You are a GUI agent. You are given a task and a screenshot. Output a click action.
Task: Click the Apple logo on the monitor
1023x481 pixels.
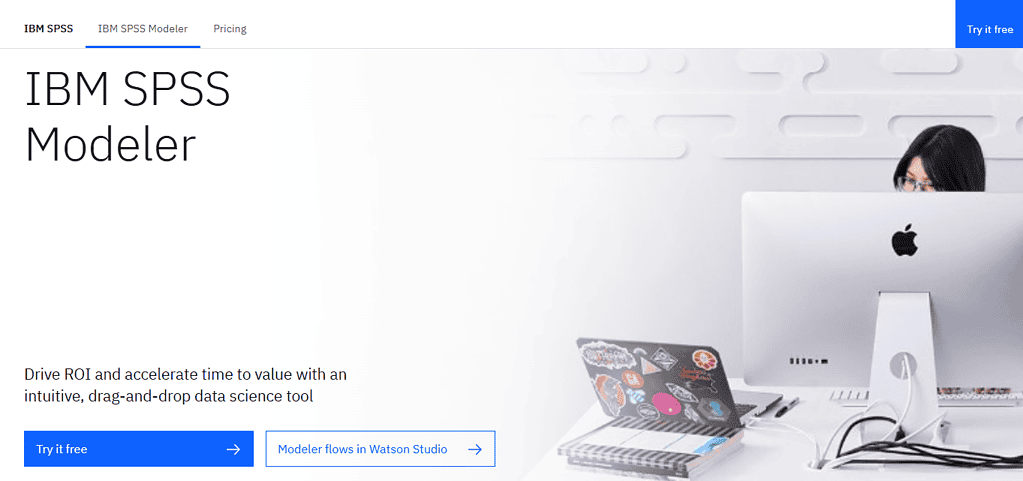905,240
